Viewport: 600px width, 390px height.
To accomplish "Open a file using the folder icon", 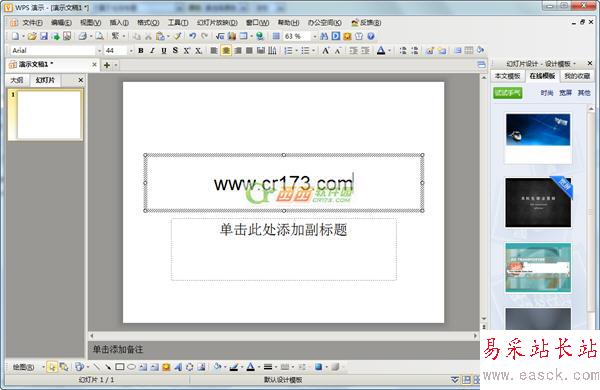I will (32, 36).
